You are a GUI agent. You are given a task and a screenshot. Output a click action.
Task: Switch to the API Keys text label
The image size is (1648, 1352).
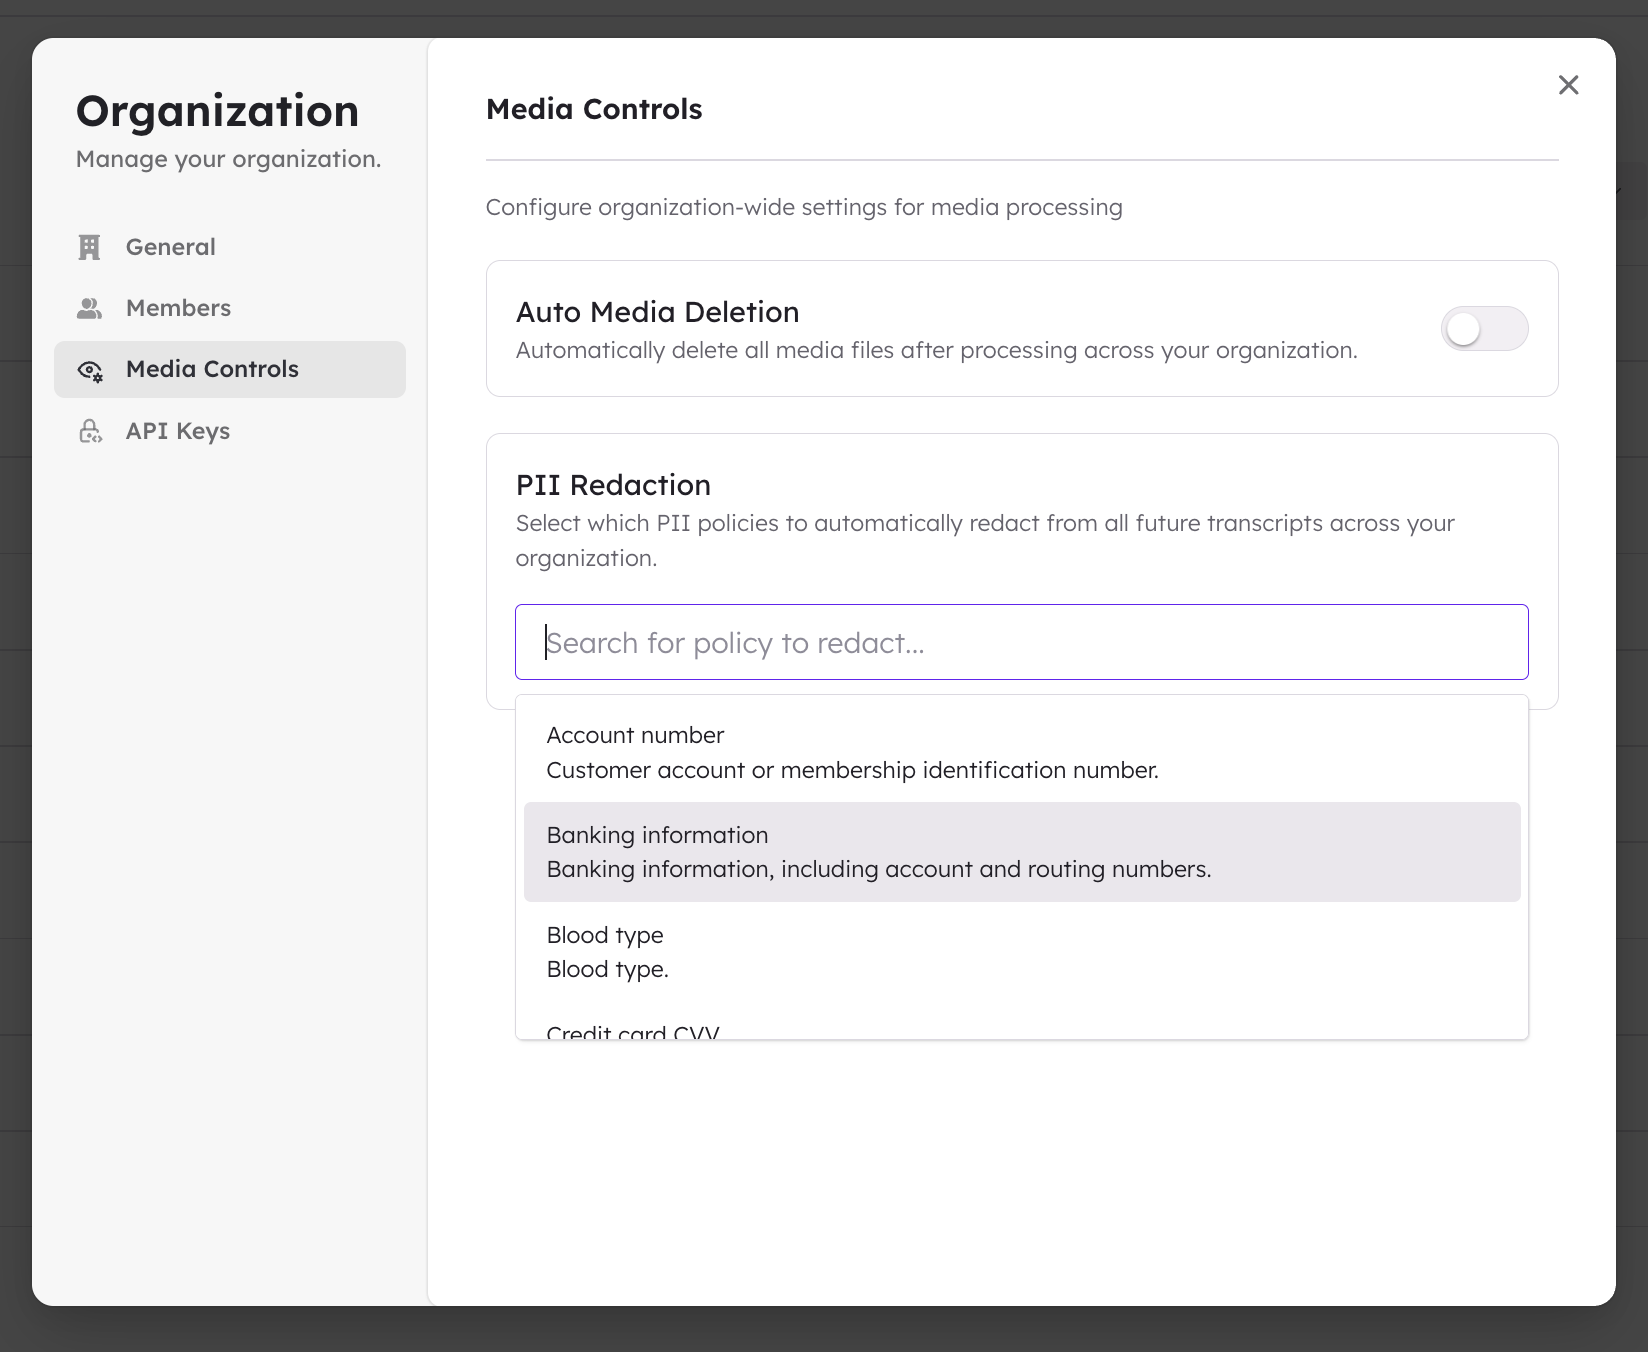click(178, 431)
